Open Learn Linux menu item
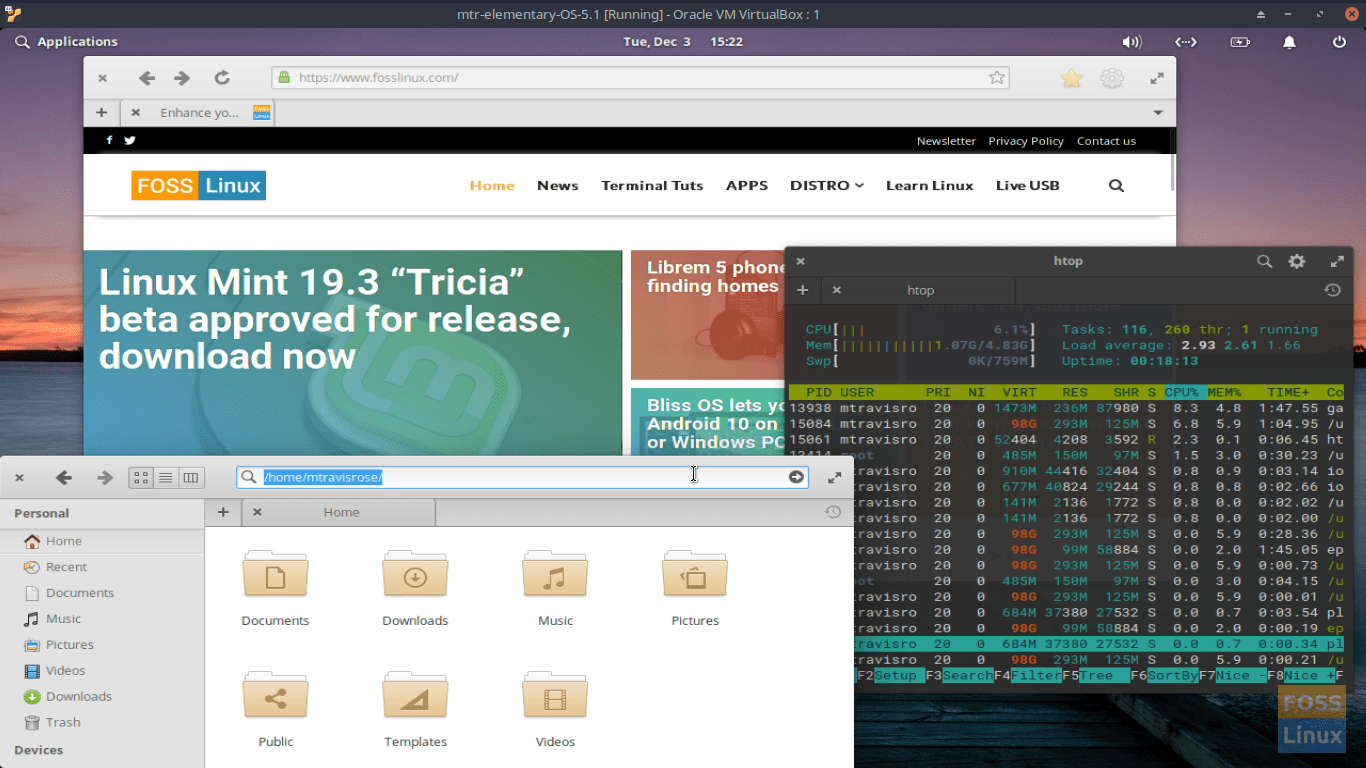Viewport: 1366px width, 768px height. click(930, 185)
